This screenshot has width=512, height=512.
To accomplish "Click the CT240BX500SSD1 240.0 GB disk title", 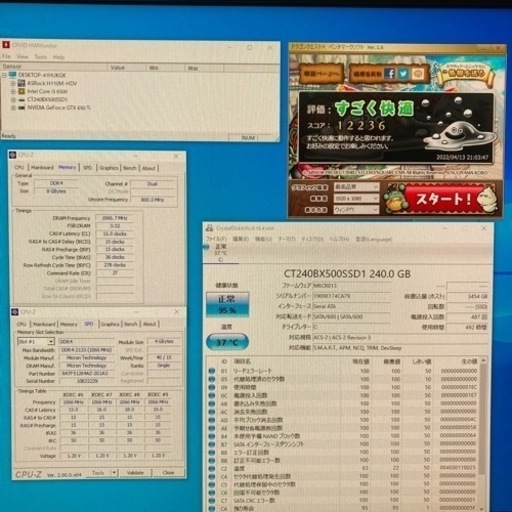I will [347, 274].
